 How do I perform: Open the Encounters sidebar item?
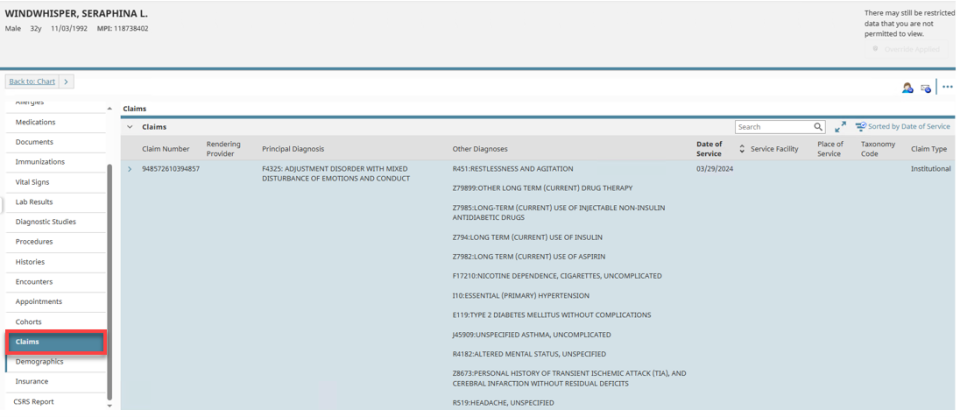34,281
